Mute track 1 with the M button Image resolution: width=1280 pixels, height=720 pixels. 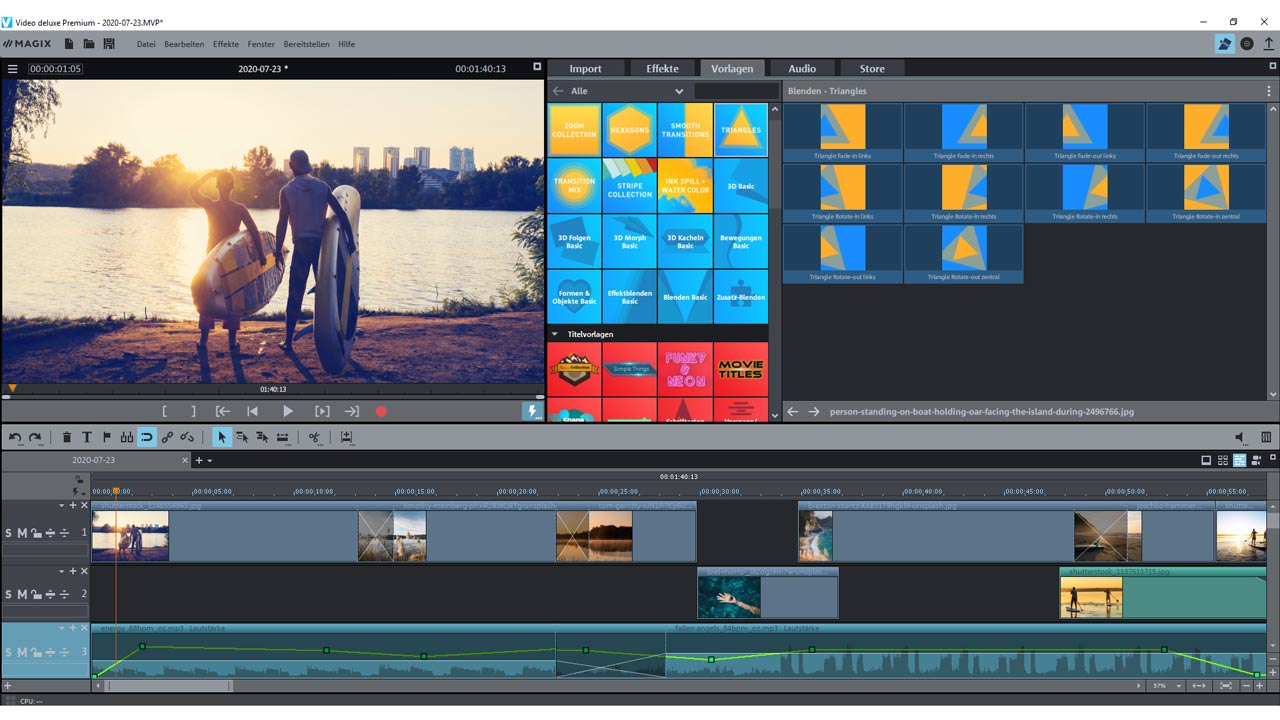tap(22, 533)
